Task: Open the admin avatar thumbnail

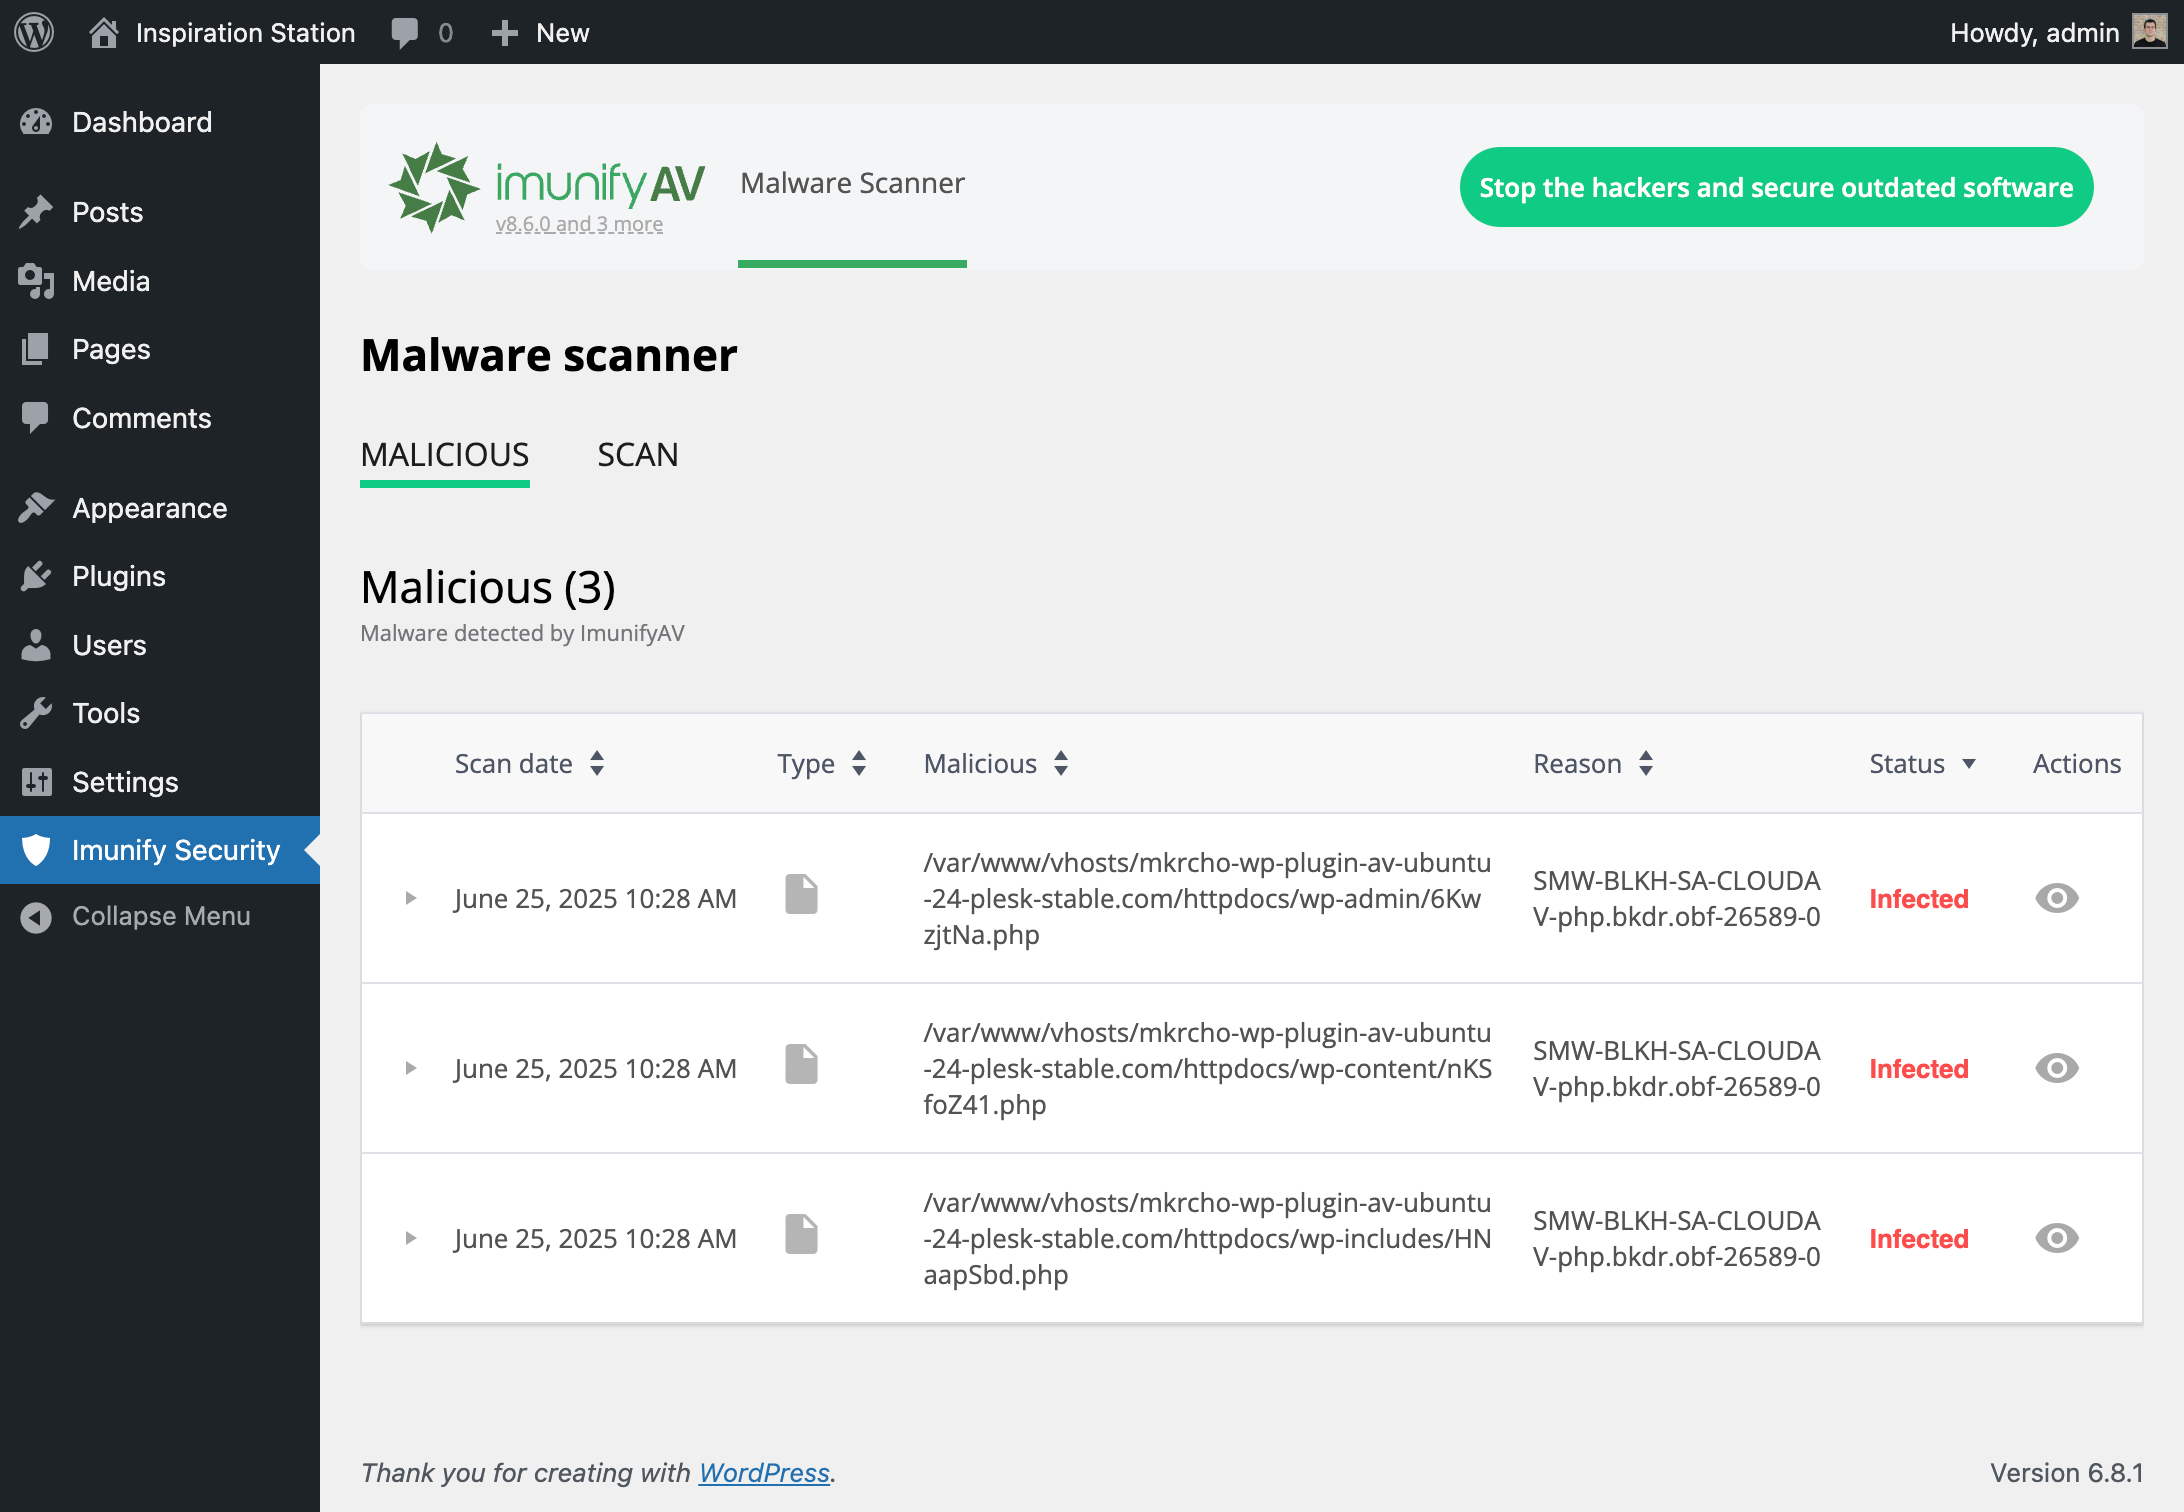Action: [x=2150, y=32]
